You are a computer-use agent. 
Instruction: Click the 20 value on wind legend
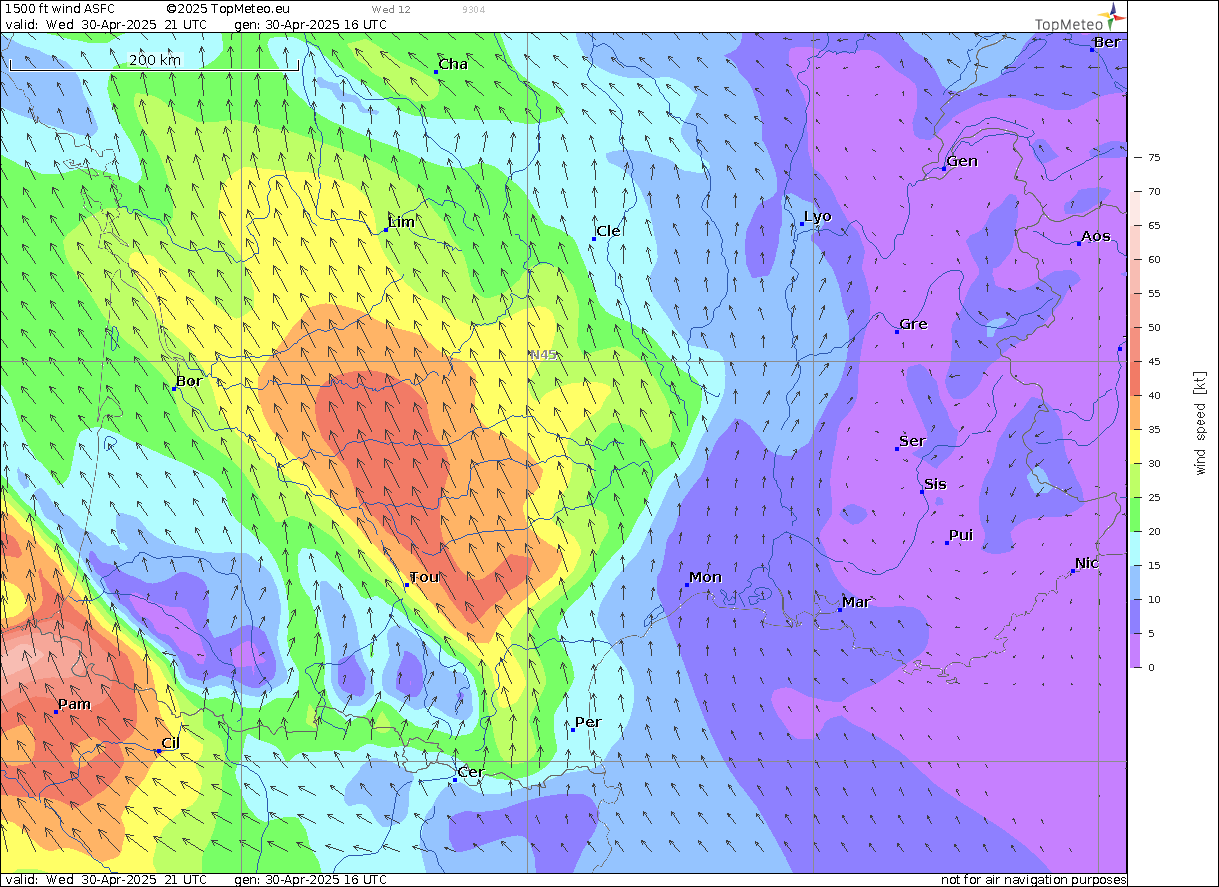1154,532
